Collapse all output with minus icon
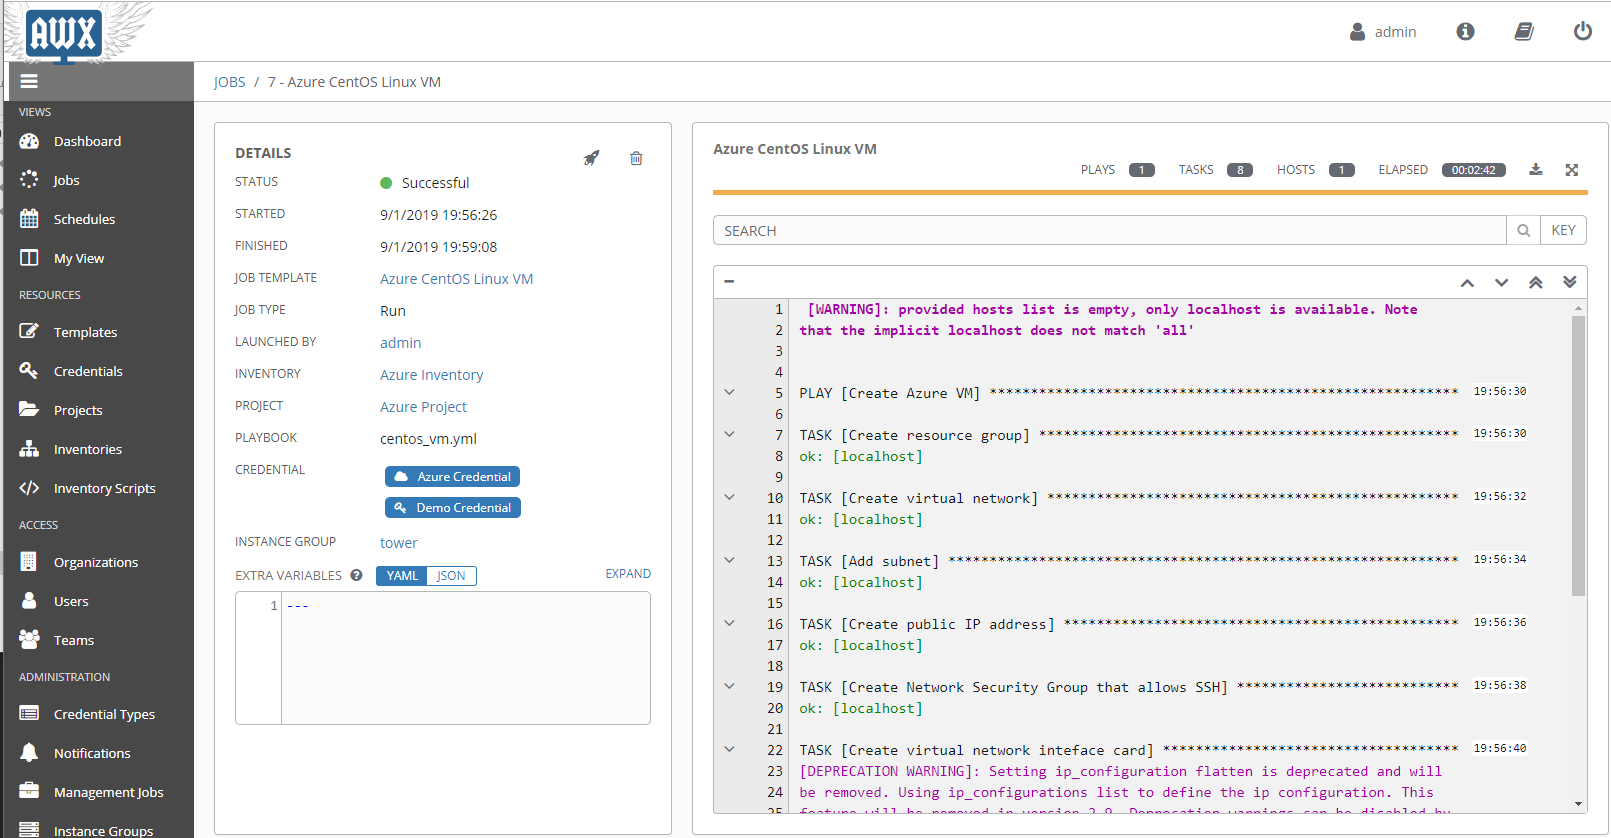Image resolution: width=1611 pixels, height=838 pixels. 729,282
